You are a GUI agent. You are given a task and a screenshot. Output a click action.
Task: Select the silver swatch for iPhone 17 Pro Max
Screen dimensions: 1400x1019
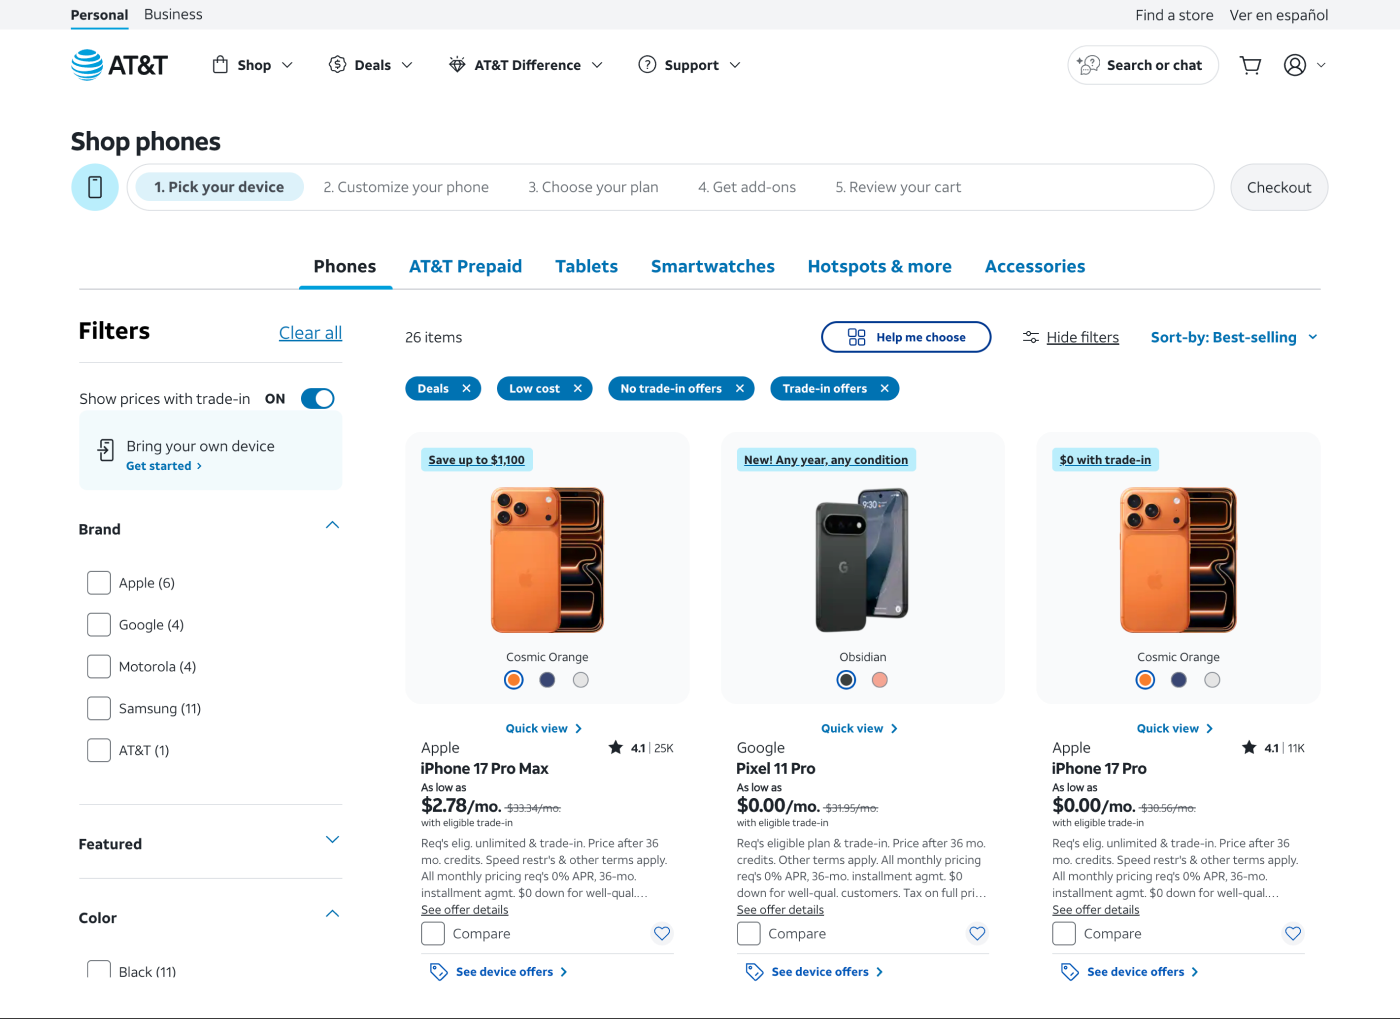coord(581,680)
